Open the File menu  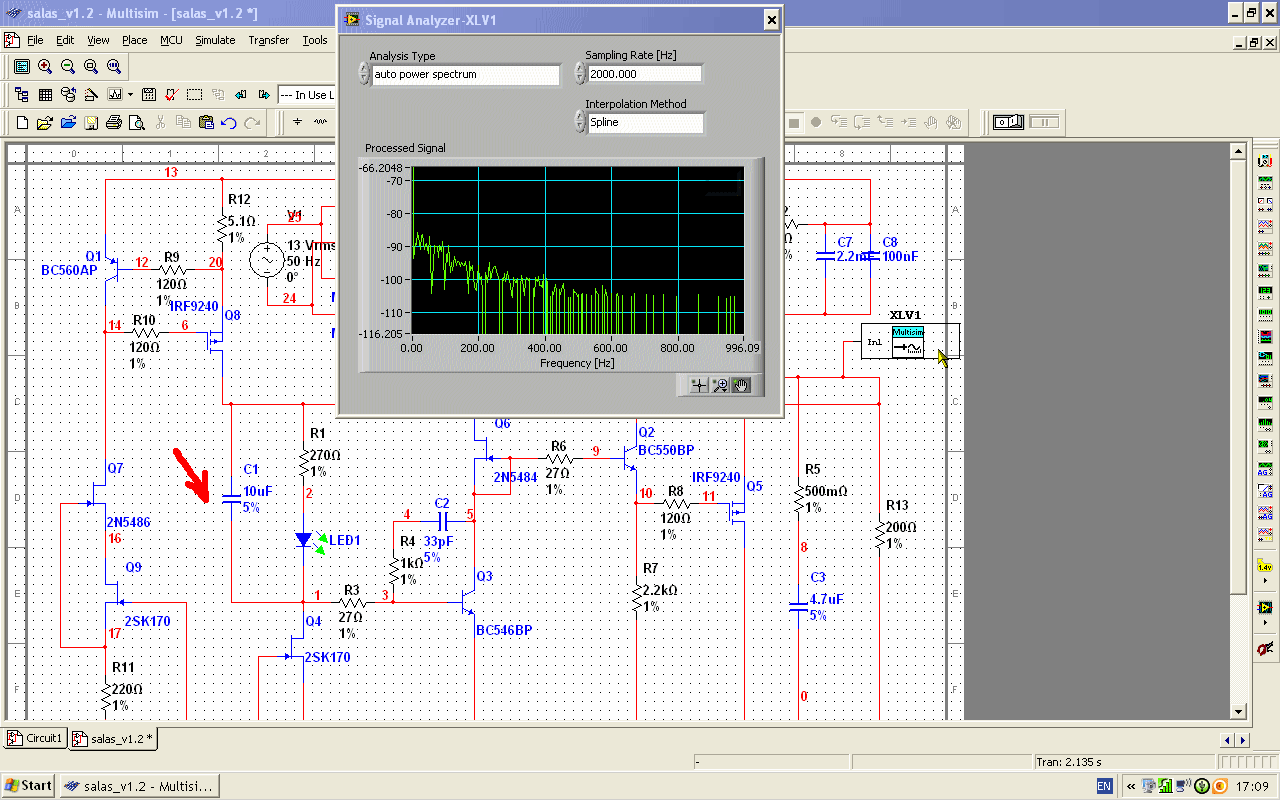pyautogui.click(x=35, y=40)
